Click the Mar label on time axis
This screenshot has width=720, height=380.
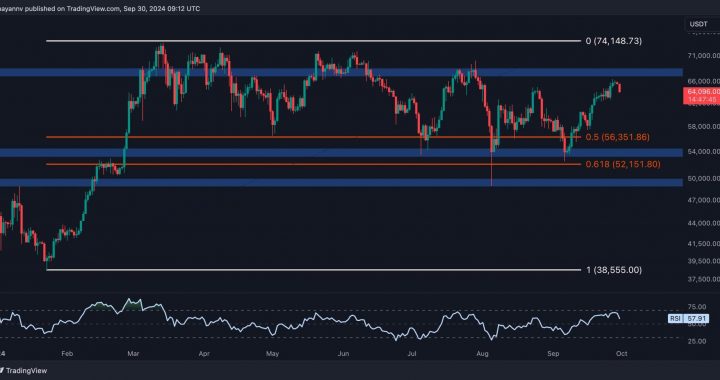click(x=134, y=354)
